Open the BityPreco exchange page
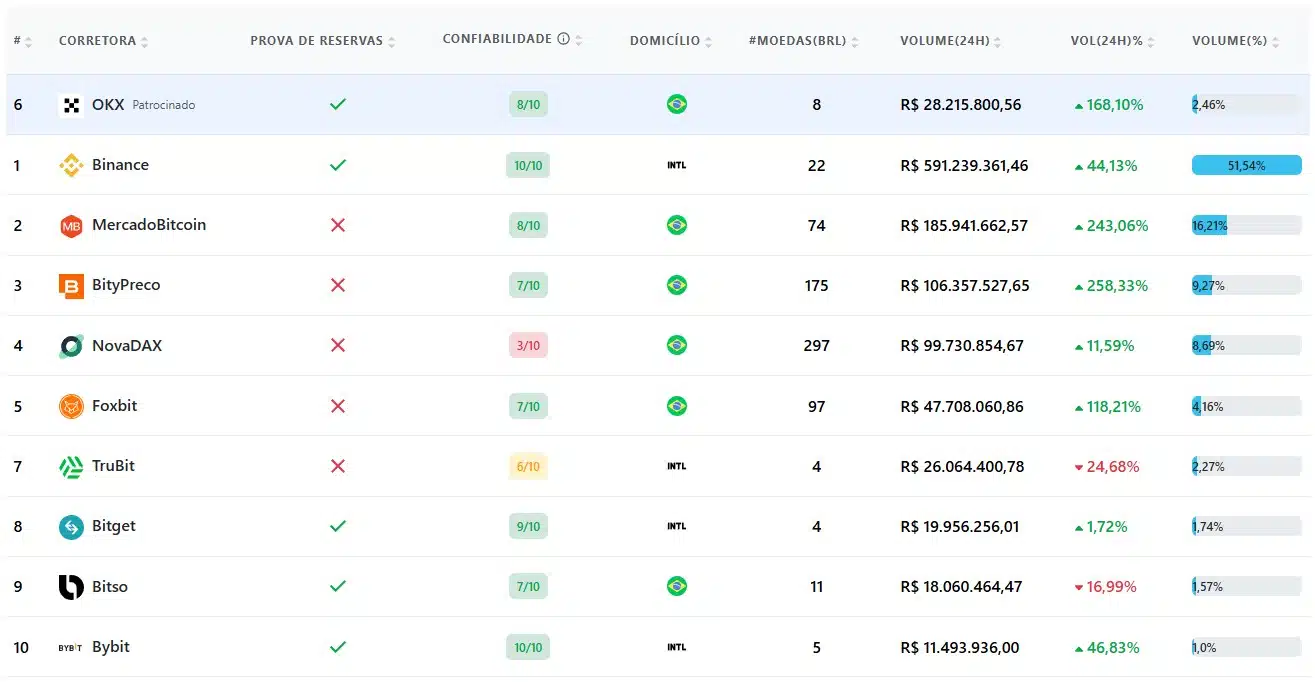 tap(126, 285)
